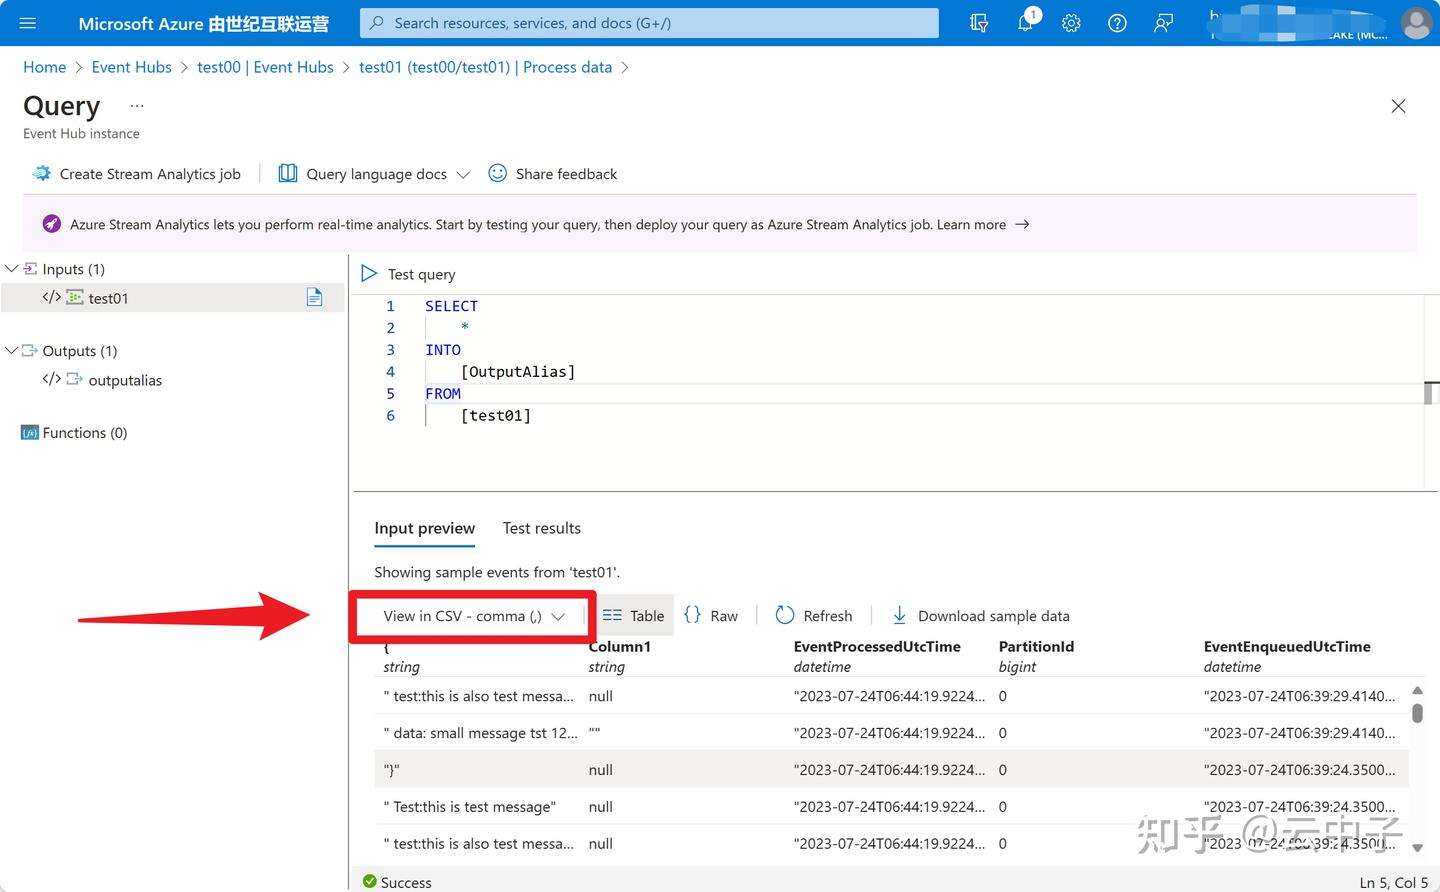1440x892 pixels.
Task: Open the edit sample data icon beside test01
Action: point(314,297)
